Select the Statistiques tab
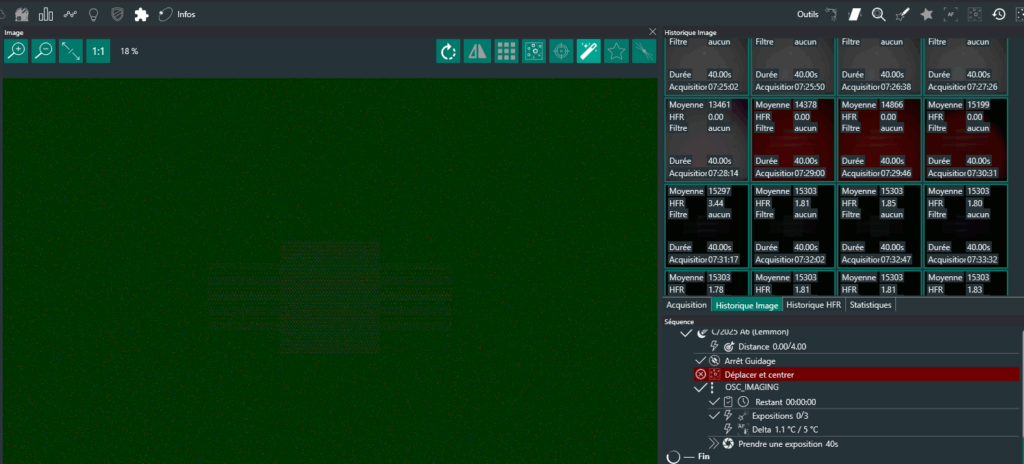The image size is (1024, 464). pos(870,305)
